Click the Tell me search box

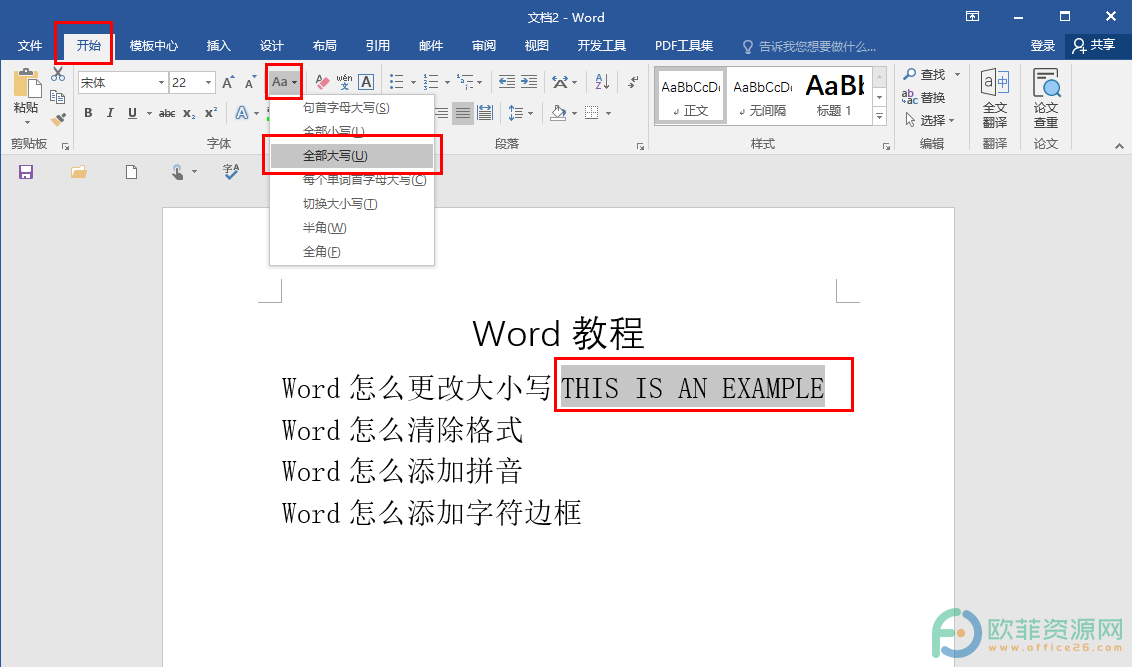[810, 46]
